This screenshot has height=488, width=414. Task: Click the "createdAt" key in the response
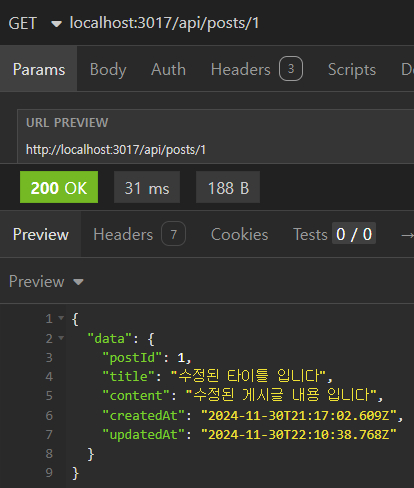pos(143,416)
